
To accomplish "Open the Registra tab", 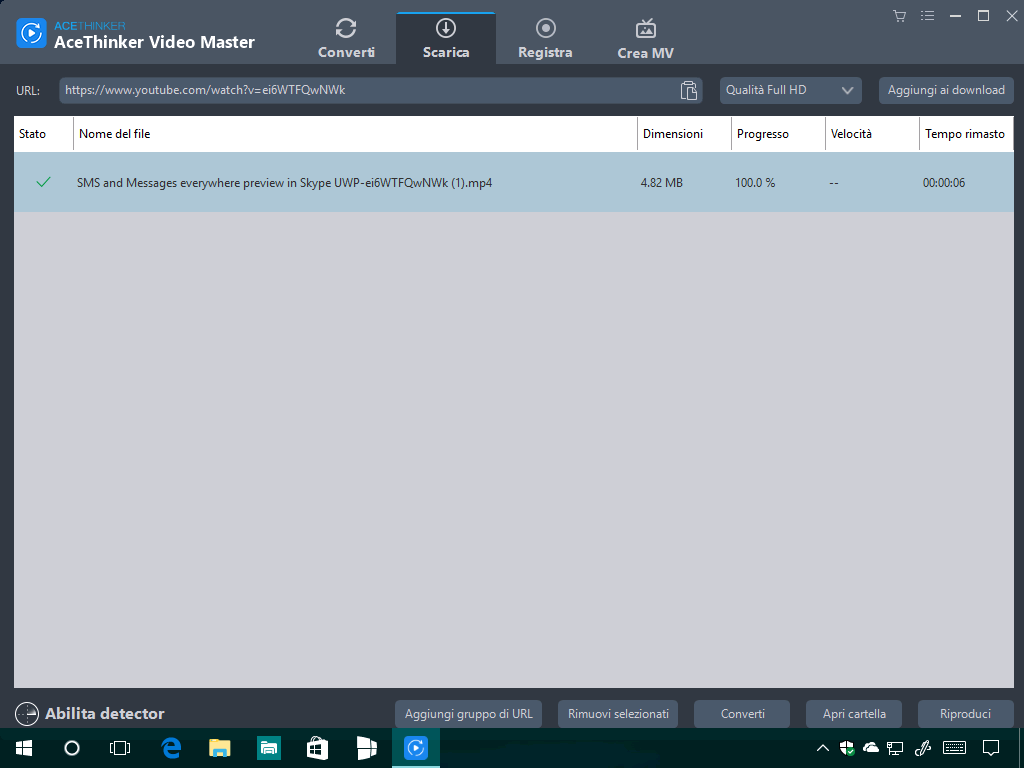I will (x=545, y=39).
